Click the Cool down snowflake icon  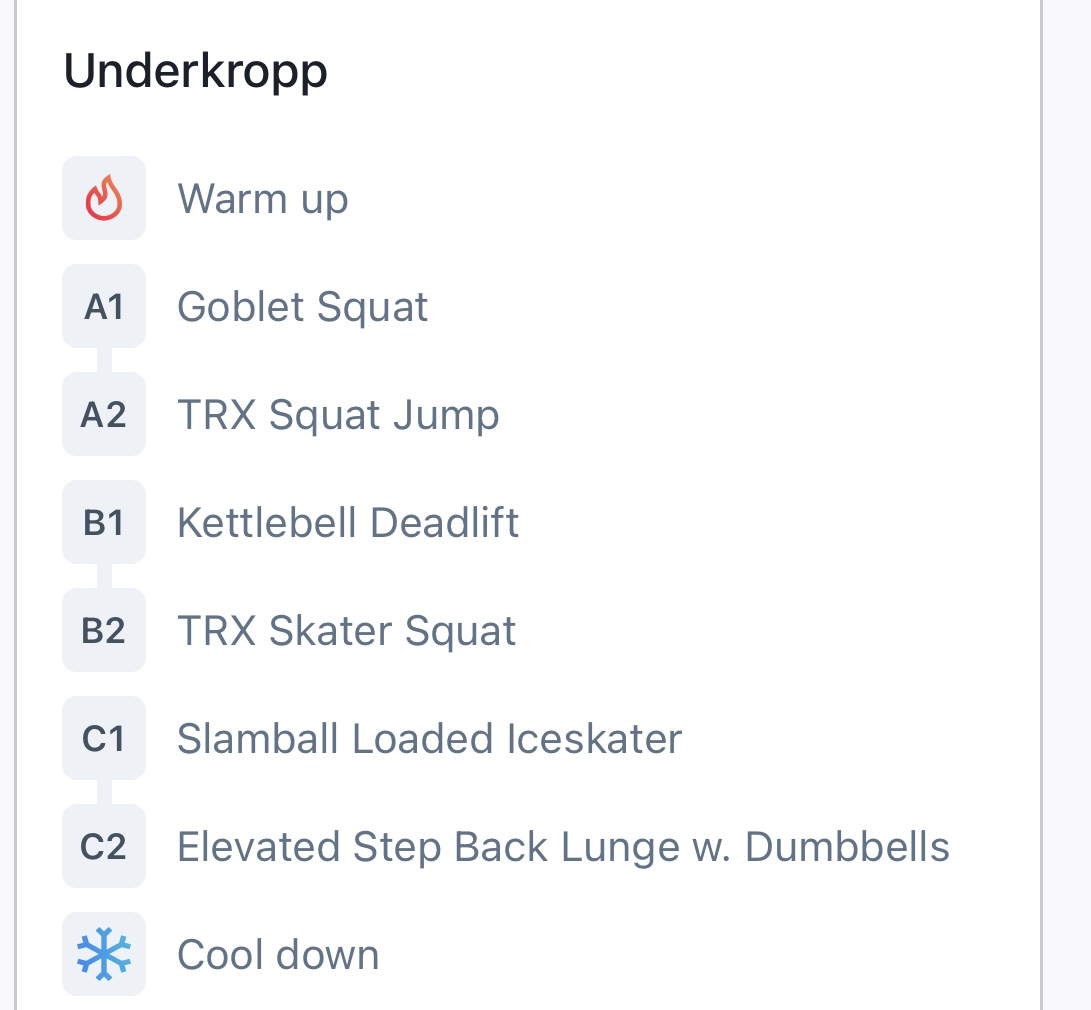tap(104, 954)
